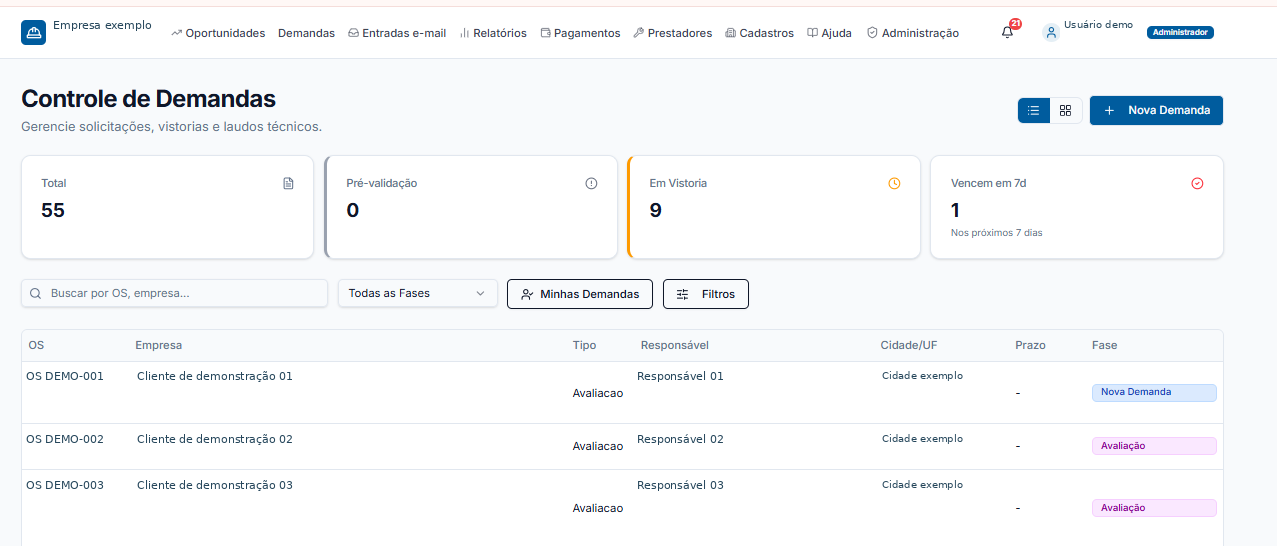
Task: Click the Cidade/UF column header
Action: point(909,345)
